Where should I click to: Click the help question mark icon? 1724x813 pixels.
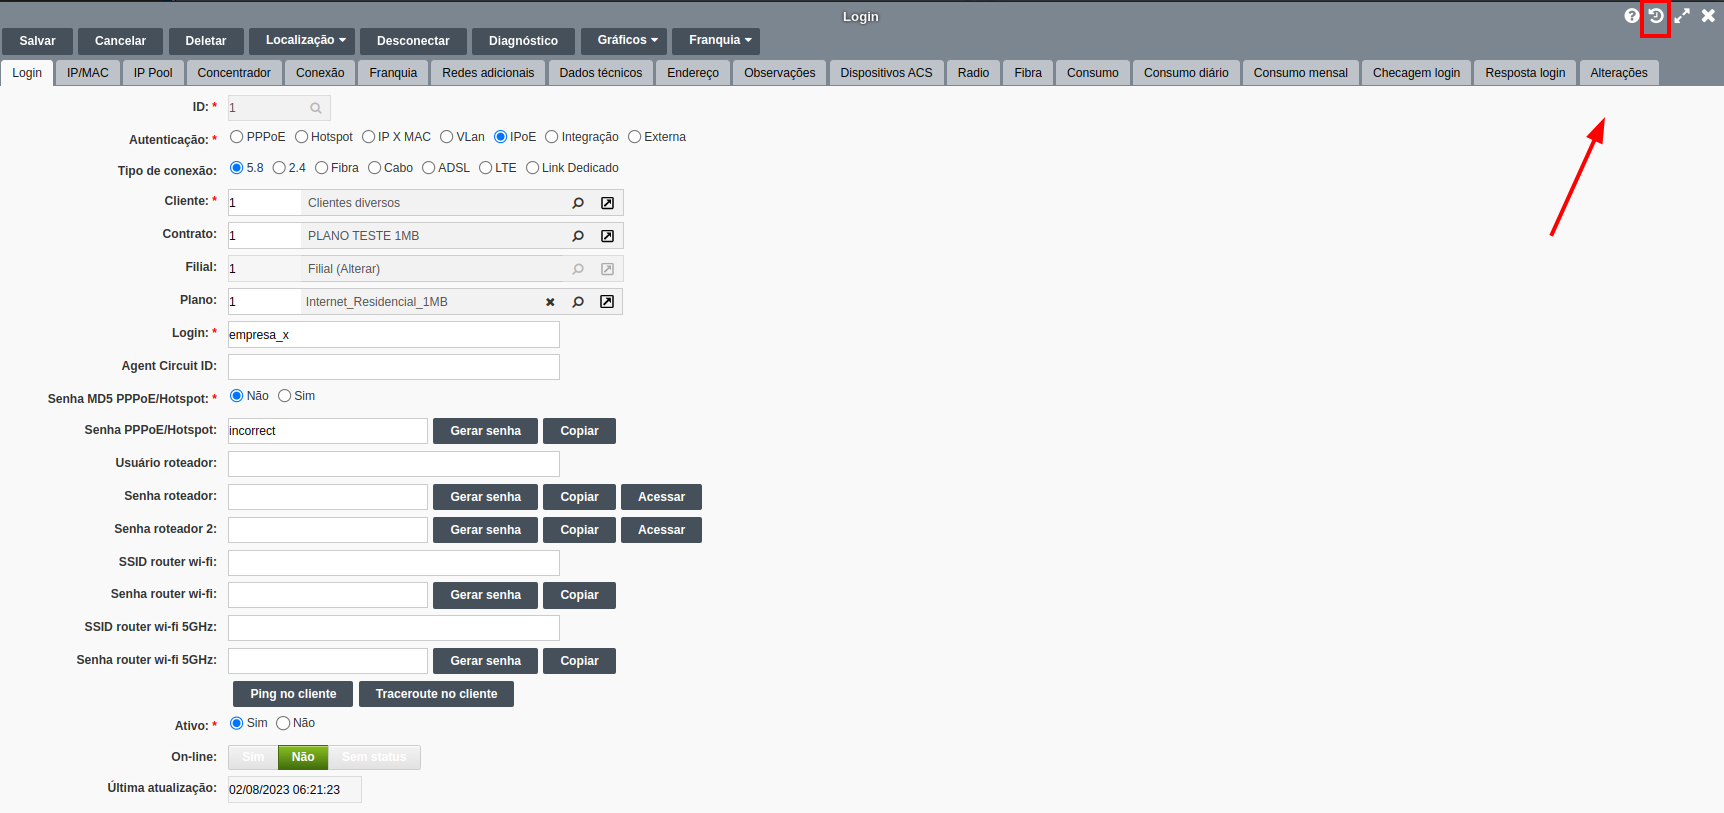click(1631, 16)
